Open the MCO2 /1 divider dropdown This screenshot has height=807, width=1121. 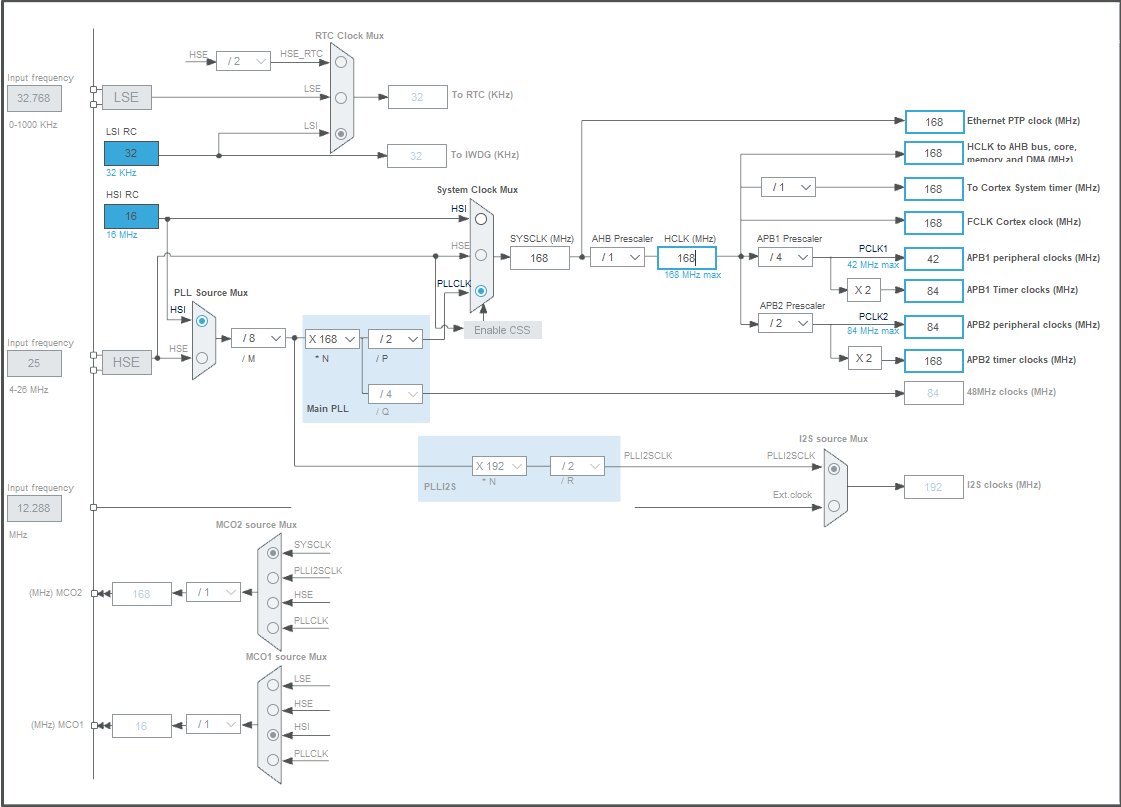[214, 592]
